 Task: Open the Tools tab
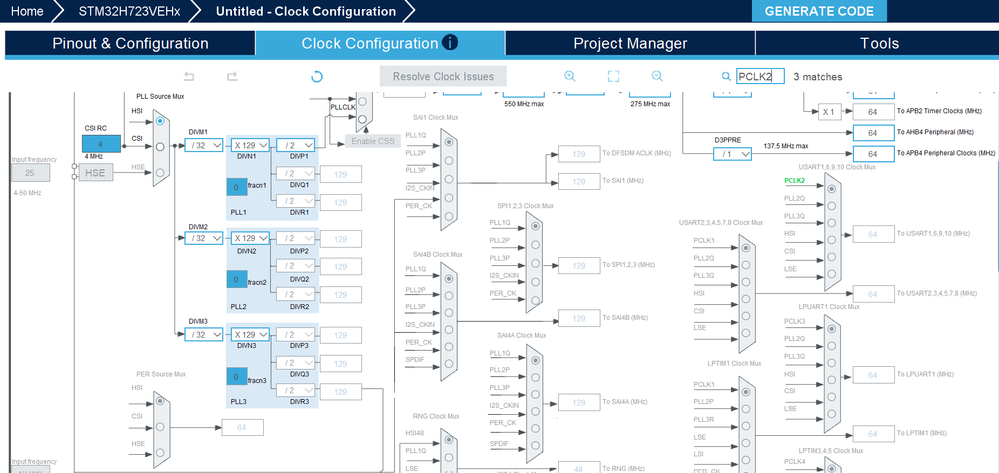pyautogui.click(x=879, y=43)
